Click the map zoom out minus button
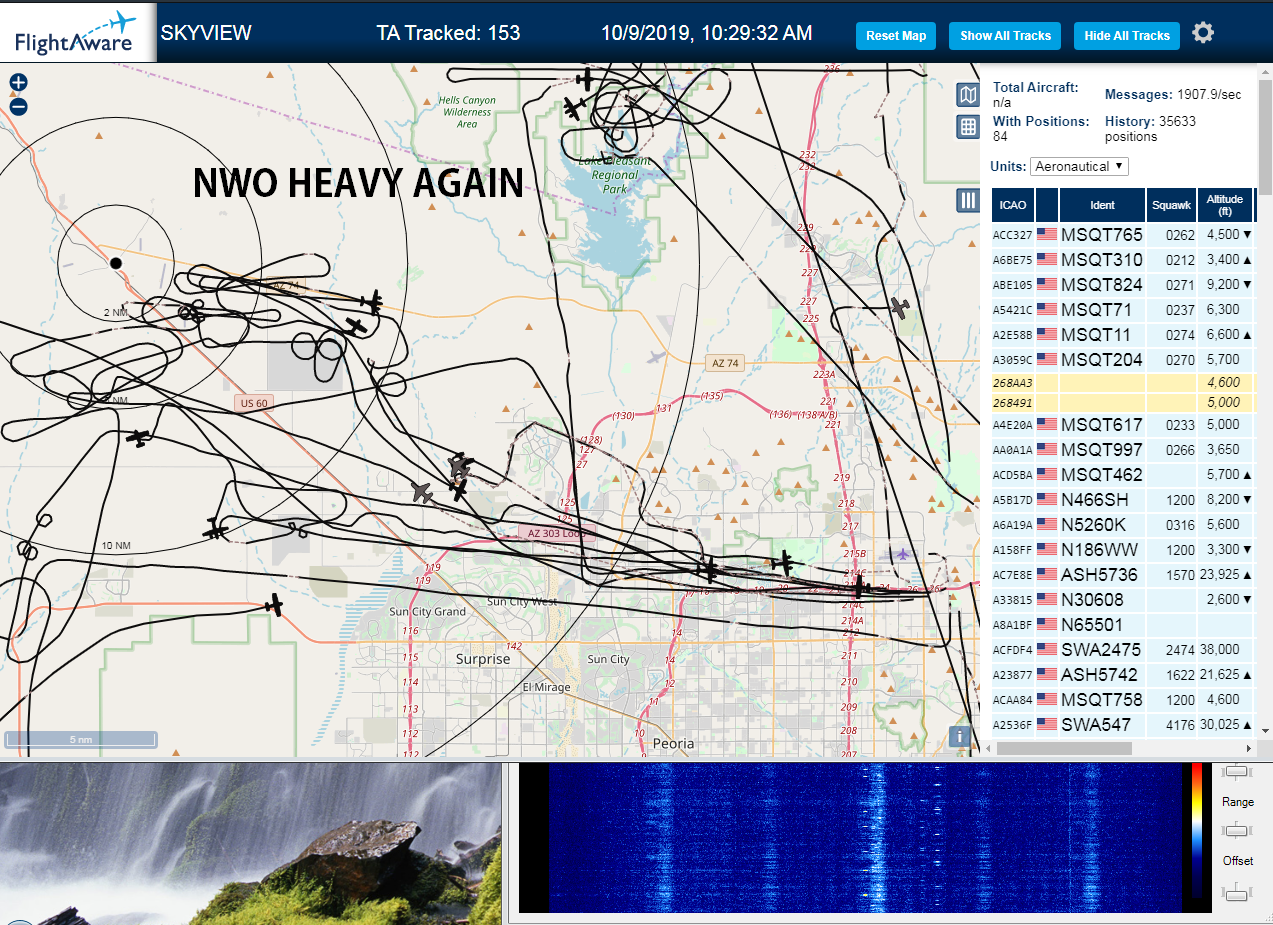The width and height of the screenshot is (1273, 925). pyautogui.click(x=18, y=106)
